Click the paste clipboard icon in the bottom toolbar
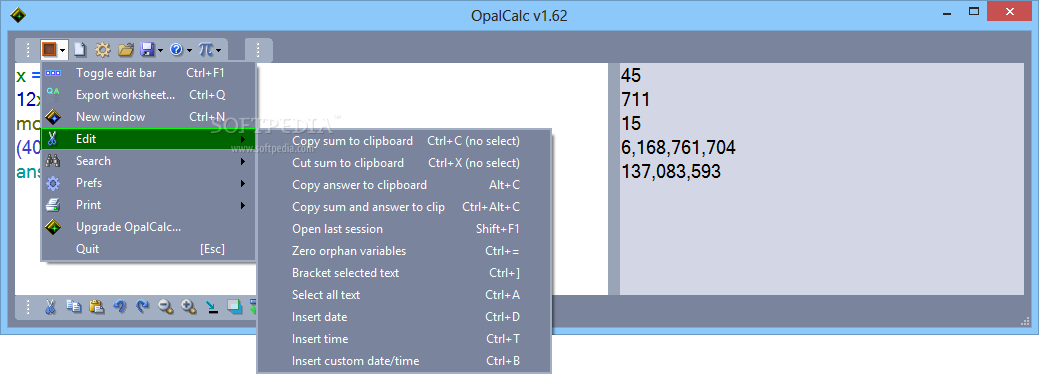Screen dimensions: 1039x374 pos(97,306)
